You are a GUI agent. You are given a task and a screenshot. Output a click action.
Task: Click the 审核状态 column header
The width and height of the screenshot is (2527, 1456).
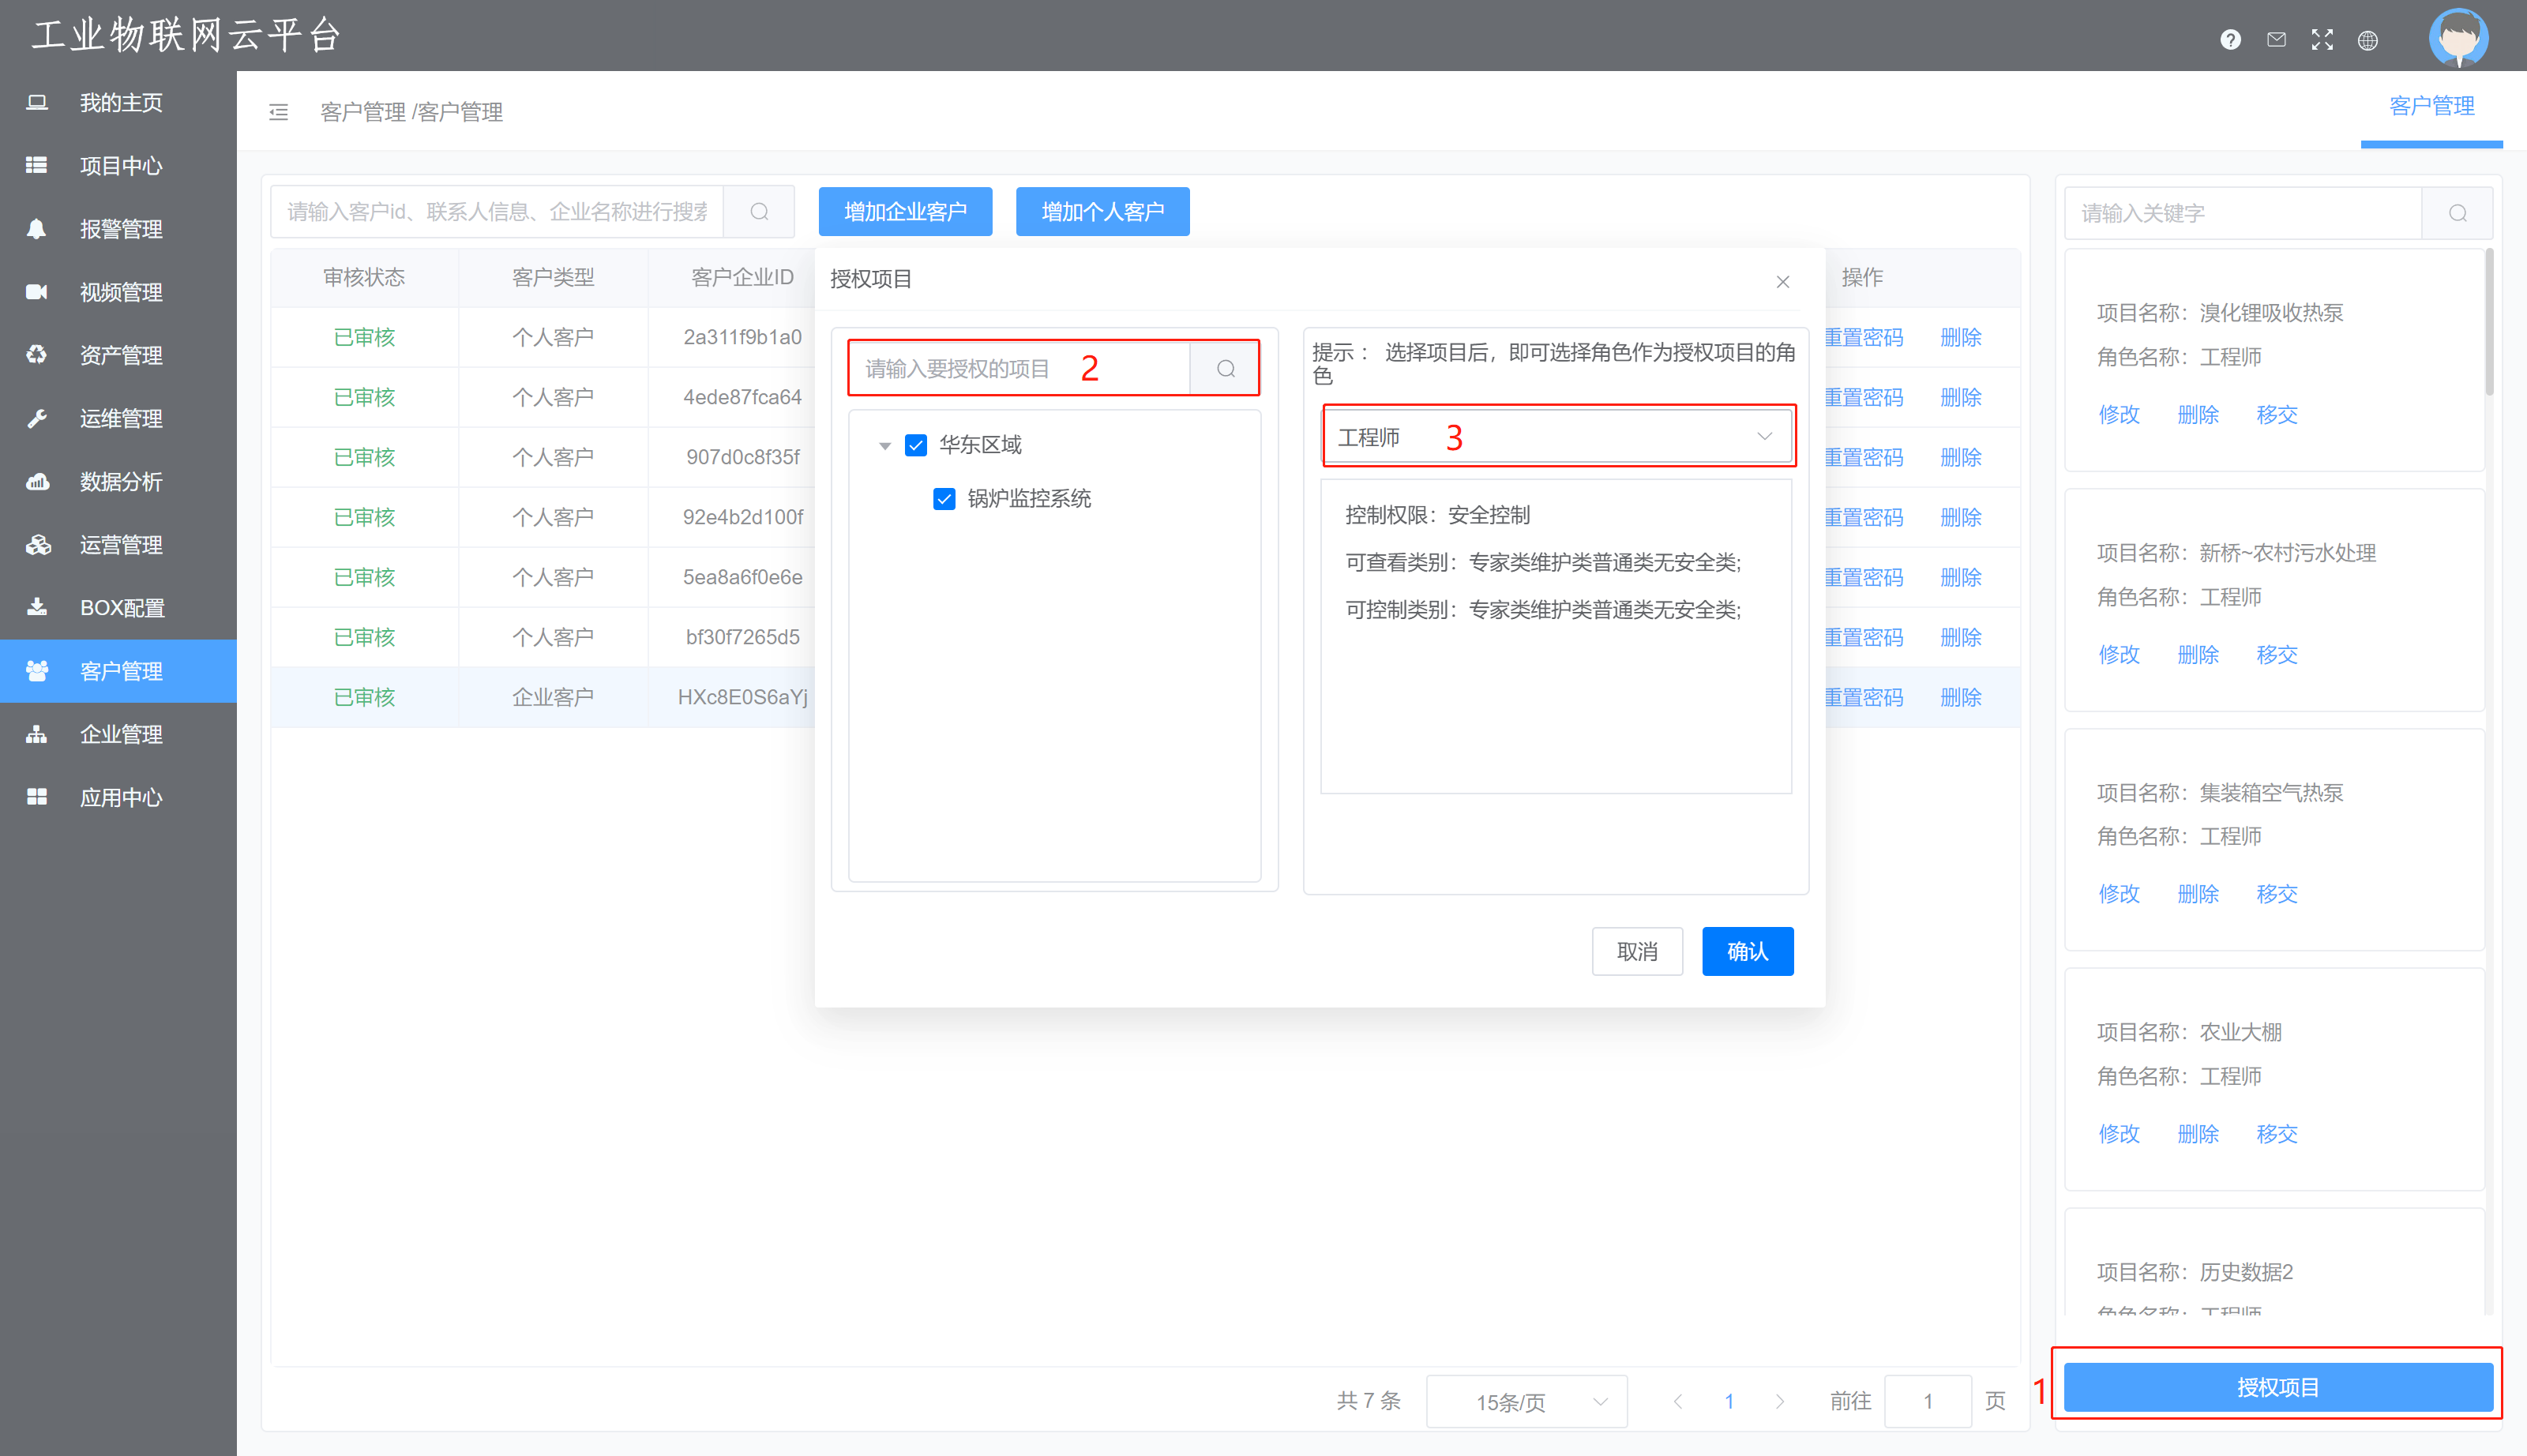coord(364,278)
